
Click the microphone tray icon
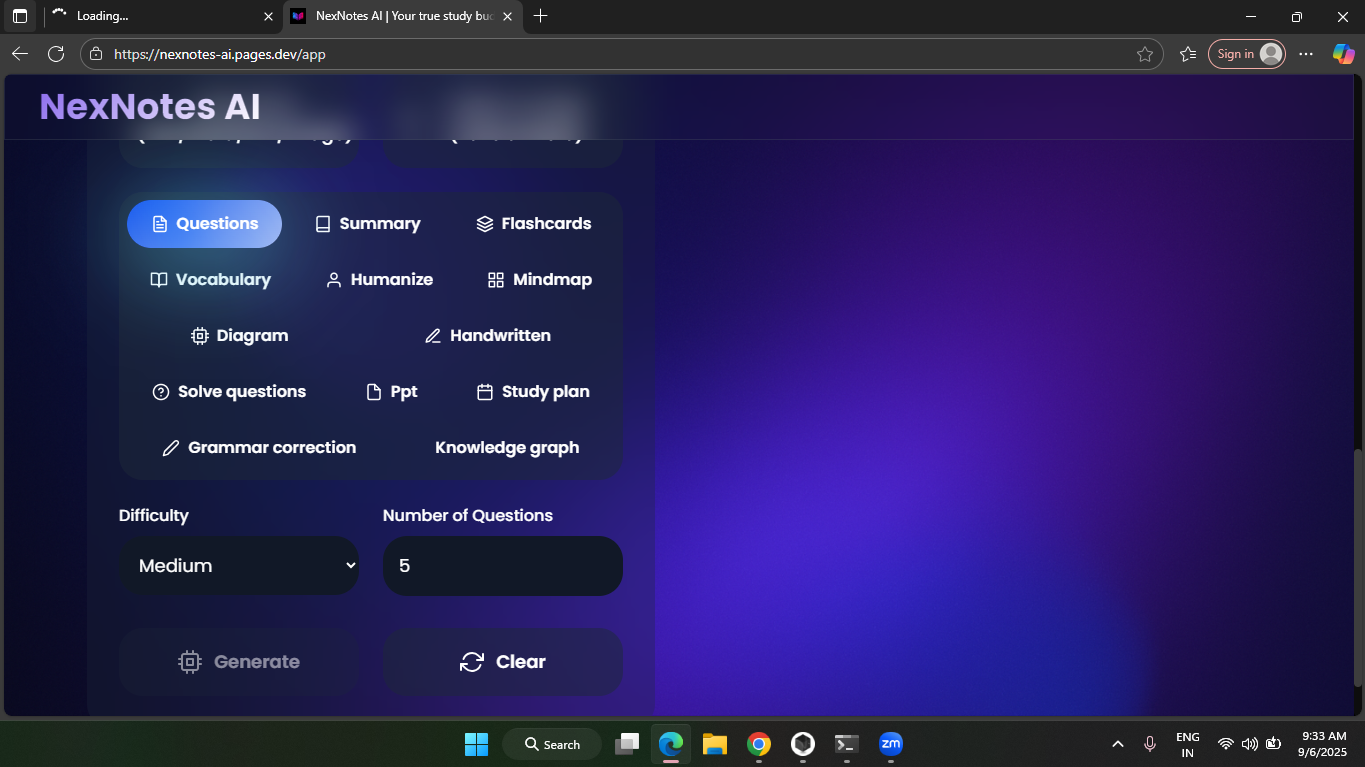pyautogui.click(x=1150, y=744)
